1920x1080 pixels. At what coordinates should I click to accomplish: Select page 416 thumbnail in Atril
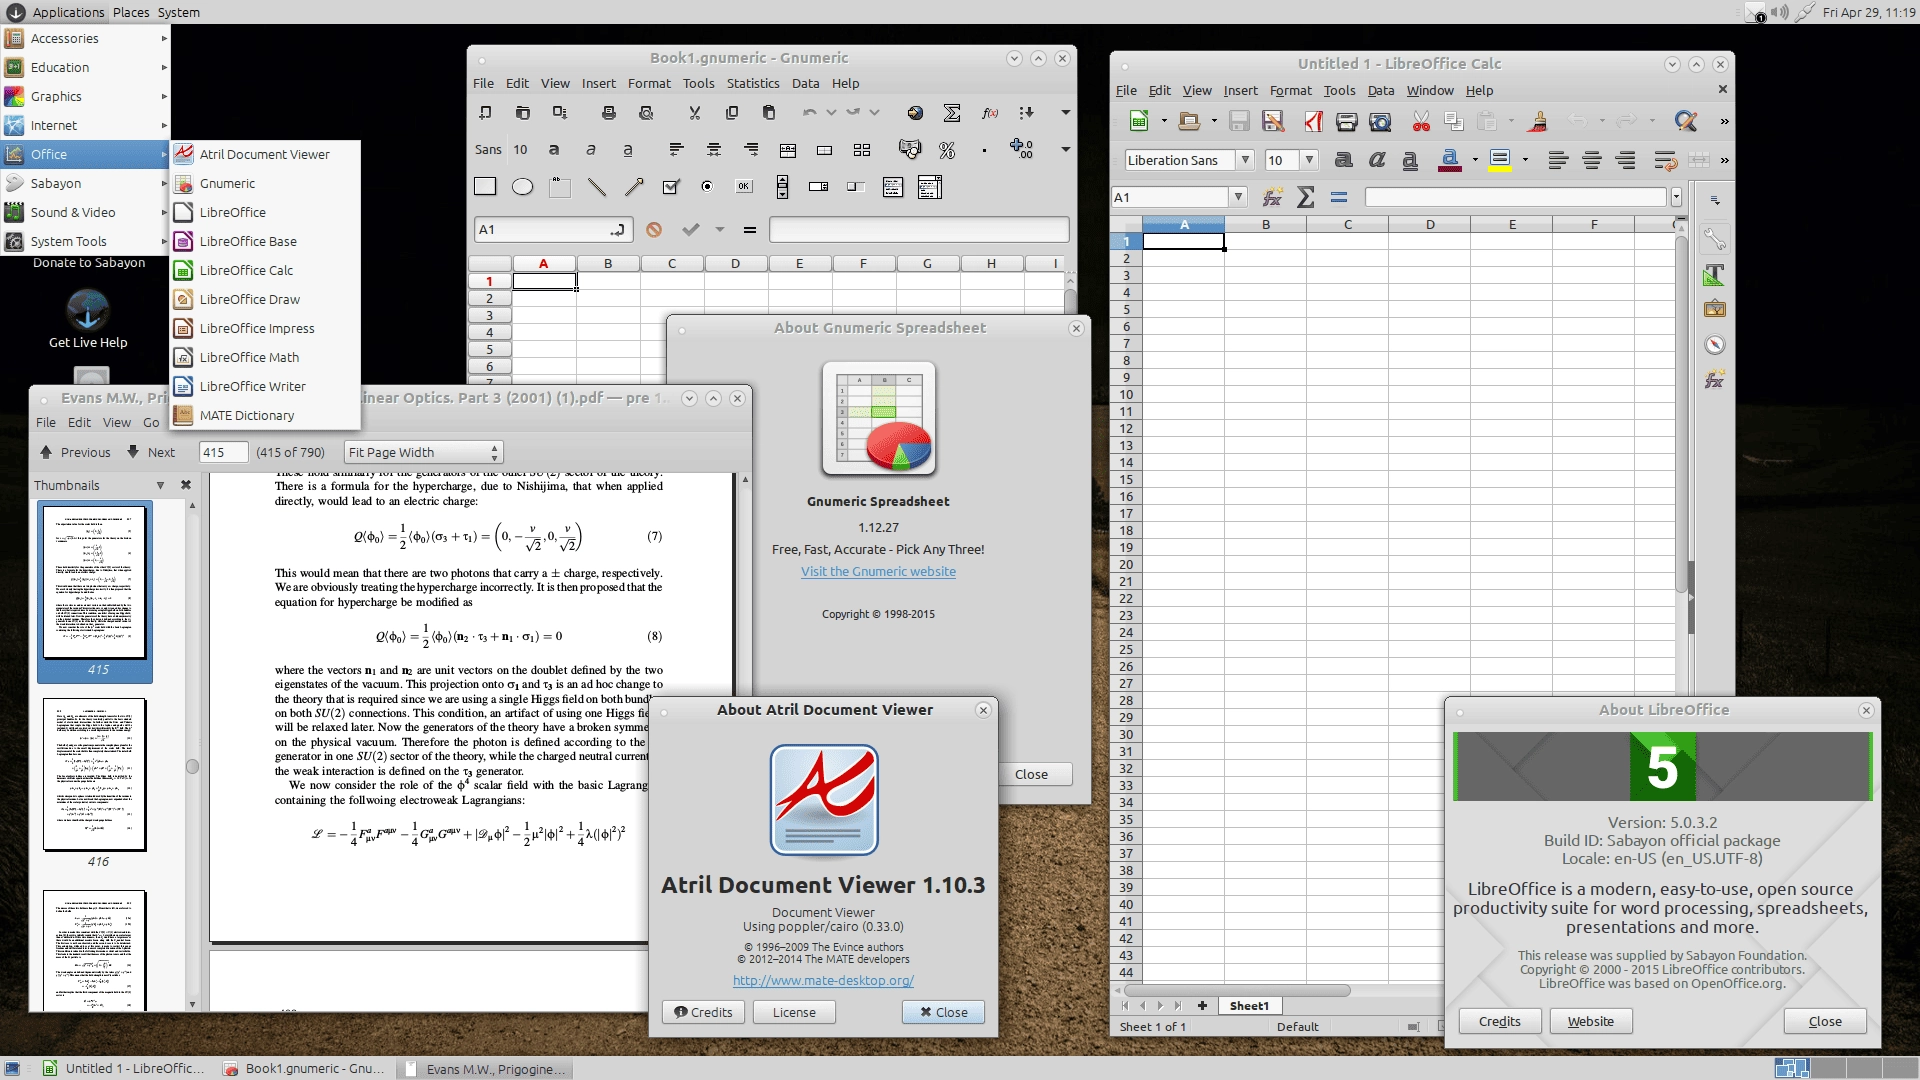click(95, 775)
